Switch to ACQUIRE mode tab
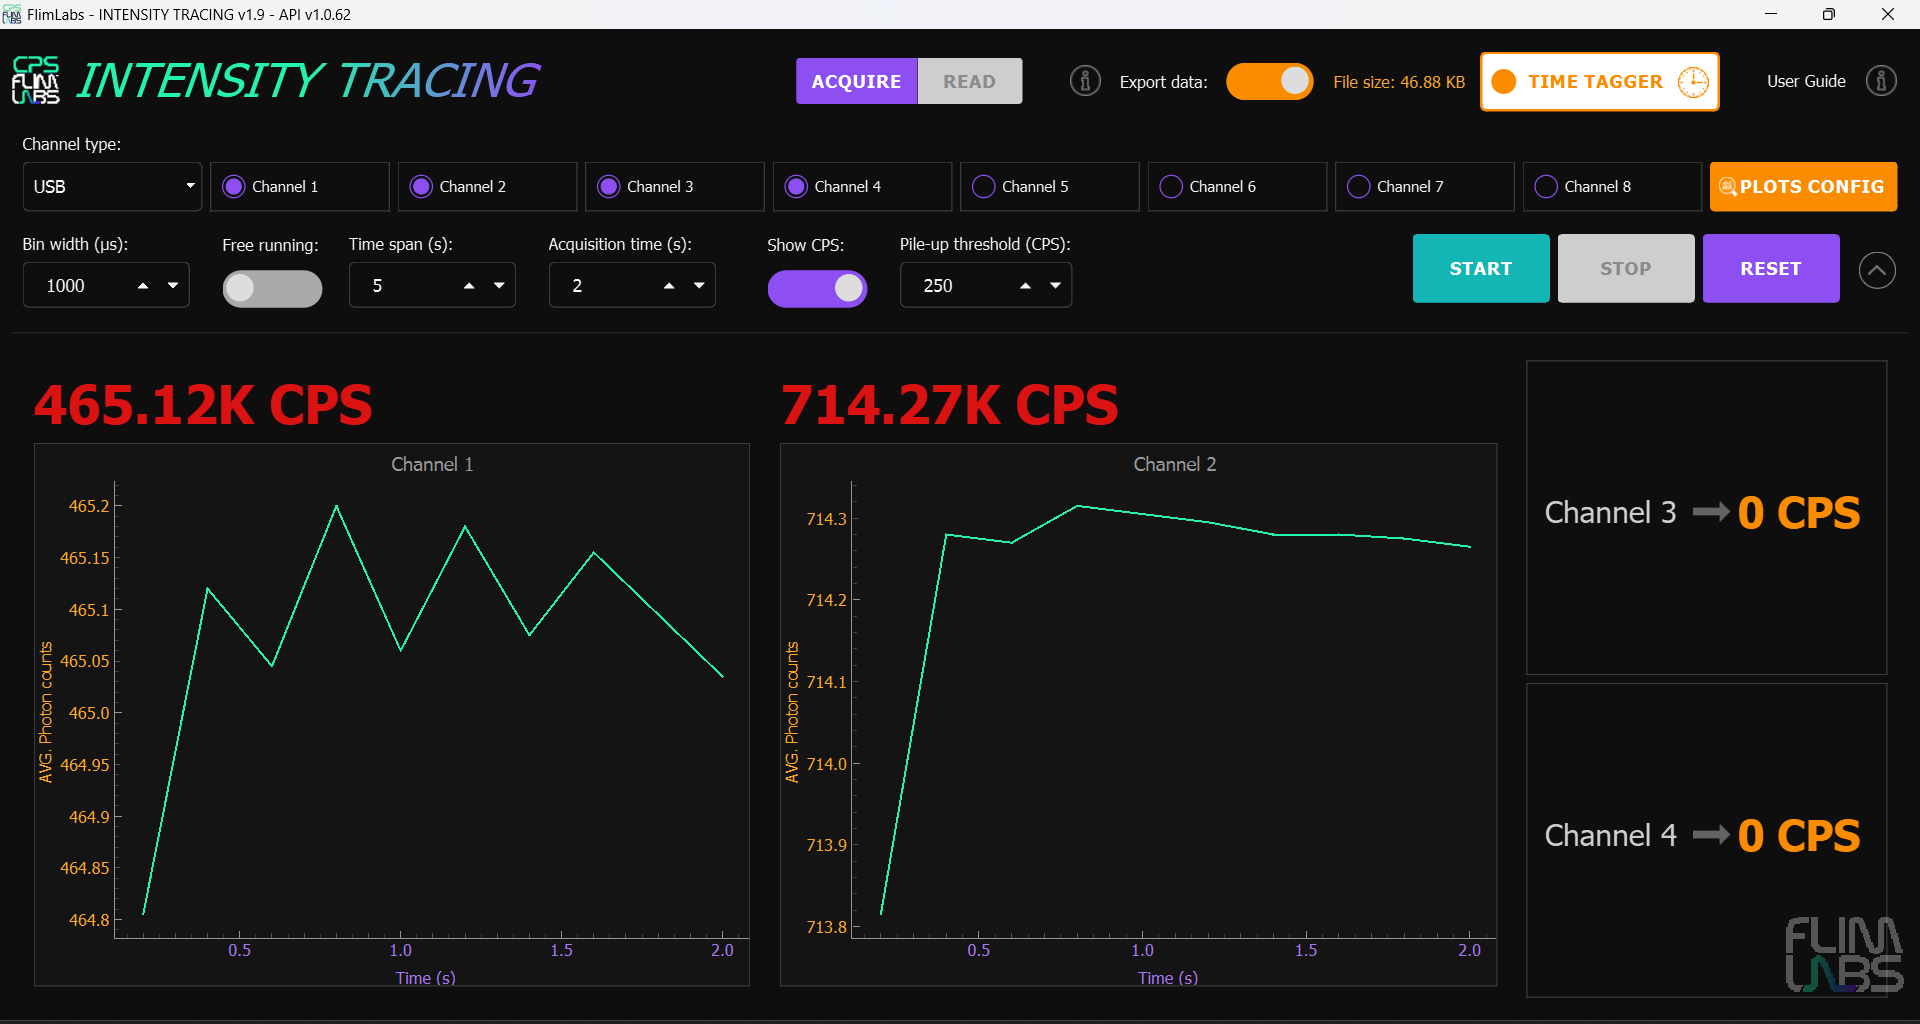Image resolution: width=1920 pixels, height=1024 pixels. point(856,81)
